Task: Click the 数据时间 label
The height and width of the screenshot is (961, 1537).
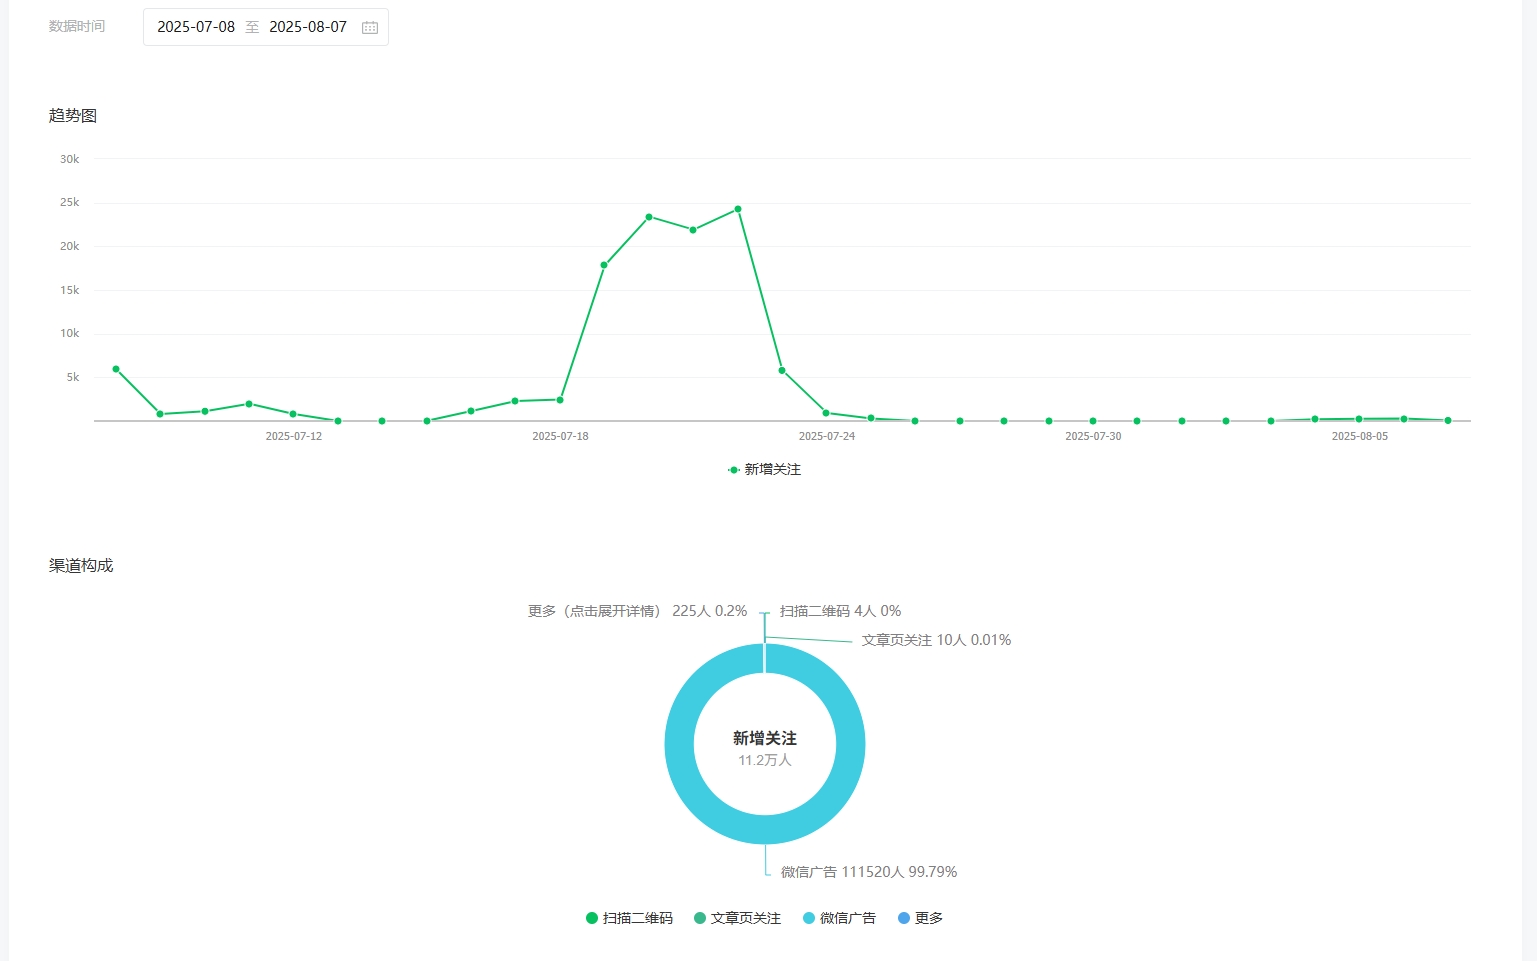Action: 77,26
